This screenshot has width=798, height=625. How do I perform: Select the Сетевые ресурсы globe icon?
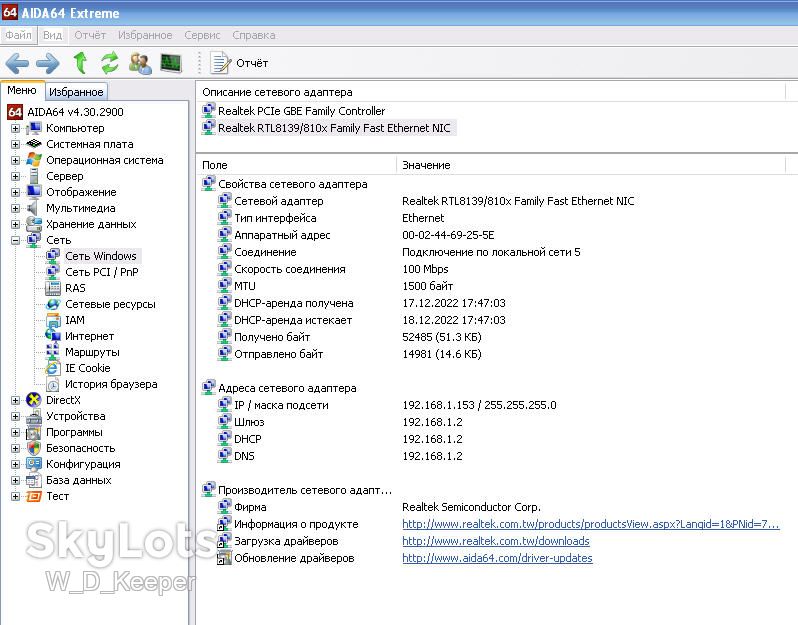tap(53, 304)
